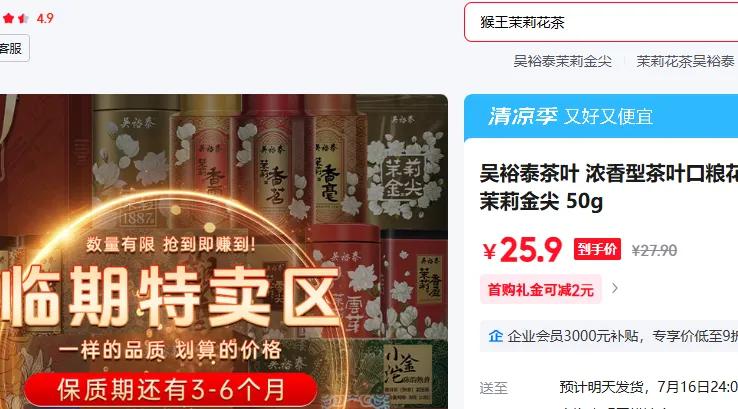Click the ¥25.9 current price
The width and height of the screenshot is (738, 409).
(x=522, y=249)
